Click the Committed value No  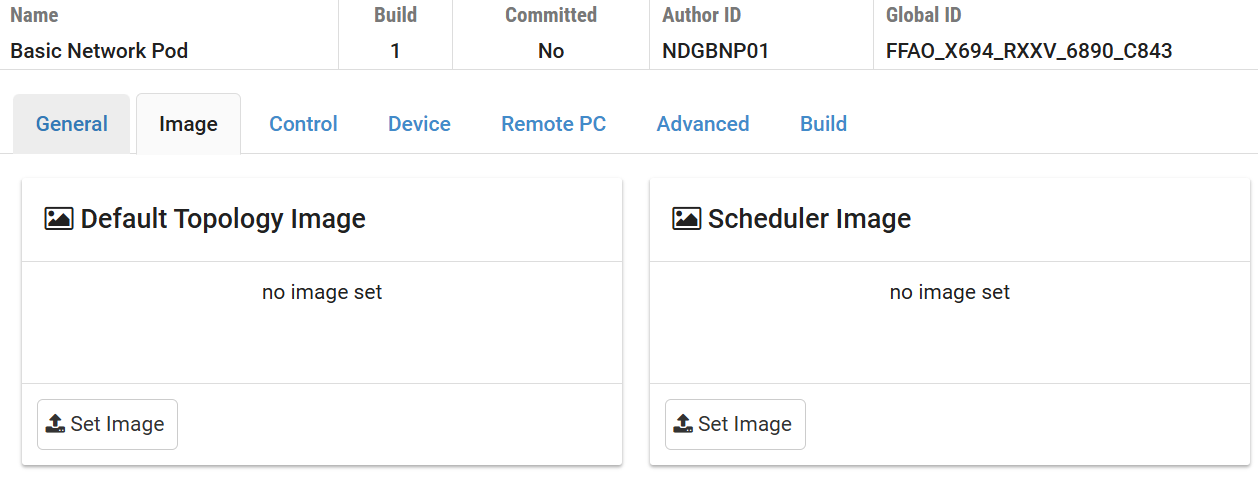551,51
